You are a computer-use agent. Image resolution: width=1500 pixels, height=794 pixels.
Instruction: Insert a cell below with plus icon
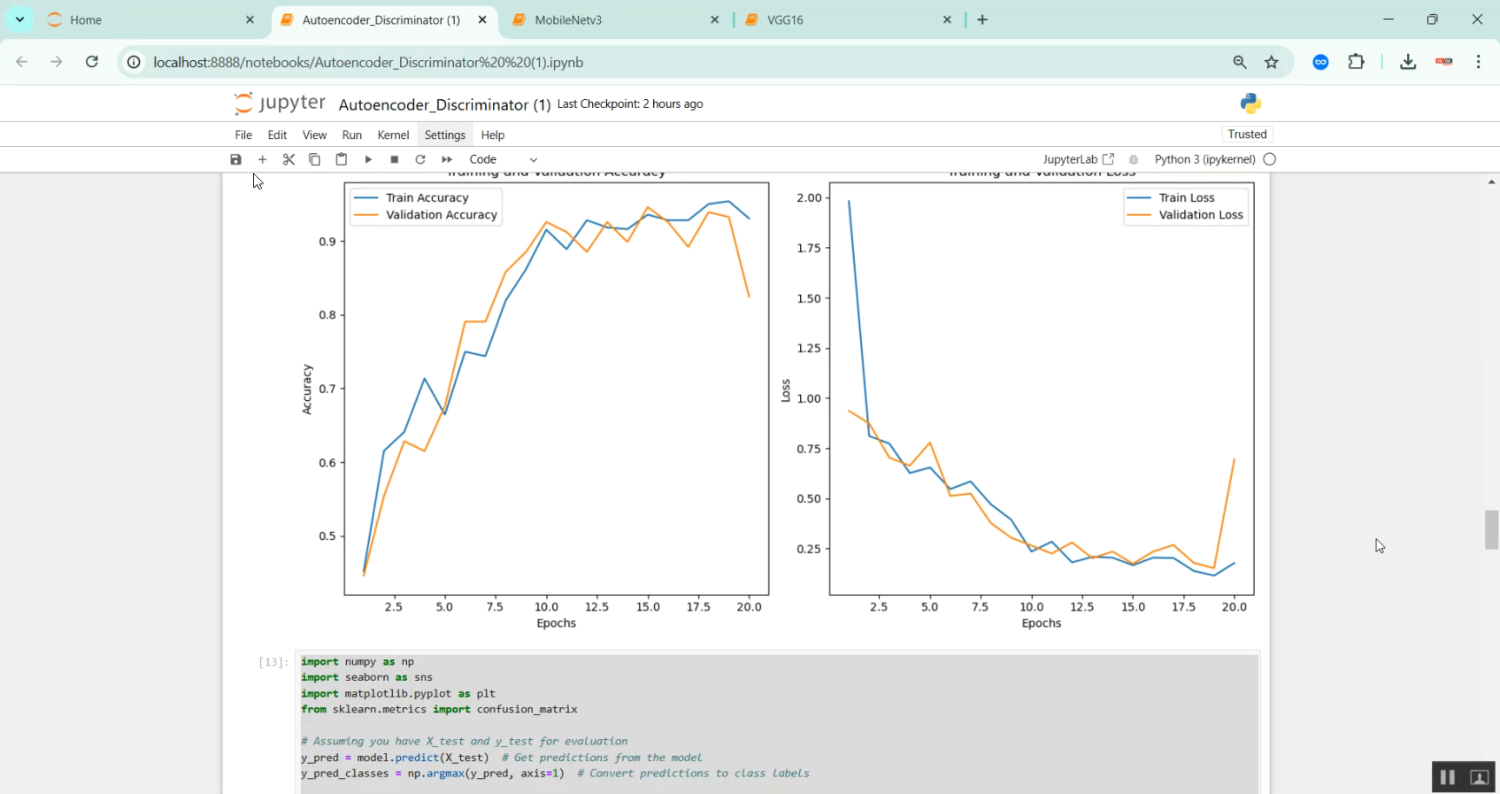coord(262,159)
